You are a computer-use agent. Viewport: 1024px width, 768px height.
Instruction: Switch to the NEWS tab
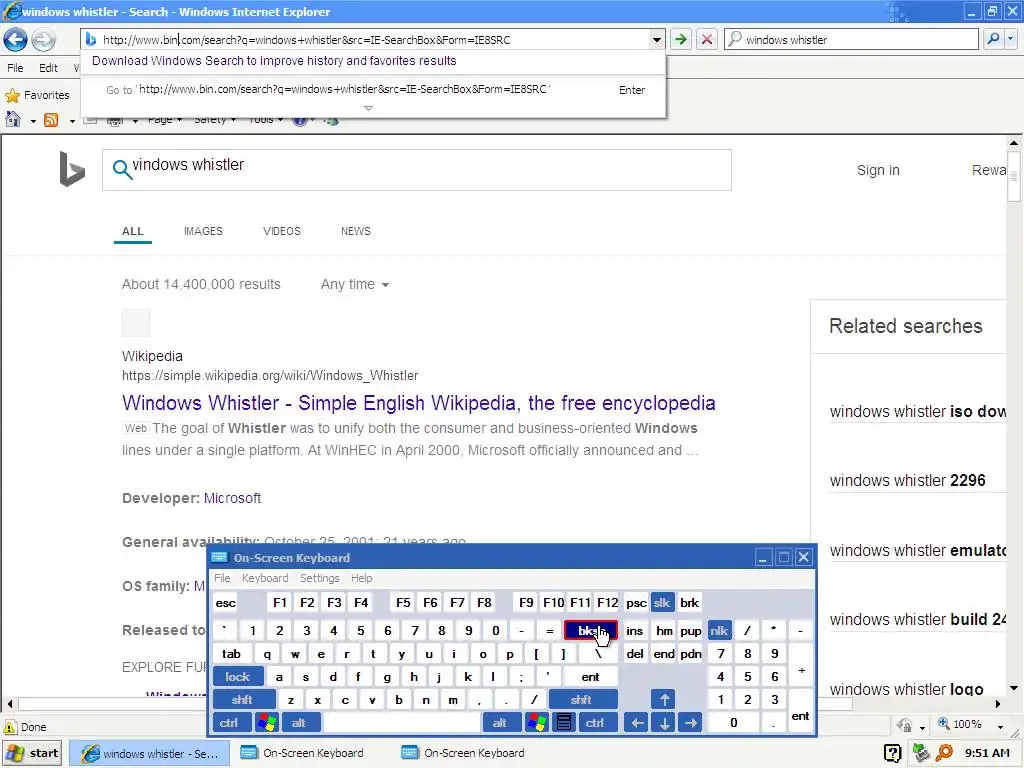click(355, 231)
